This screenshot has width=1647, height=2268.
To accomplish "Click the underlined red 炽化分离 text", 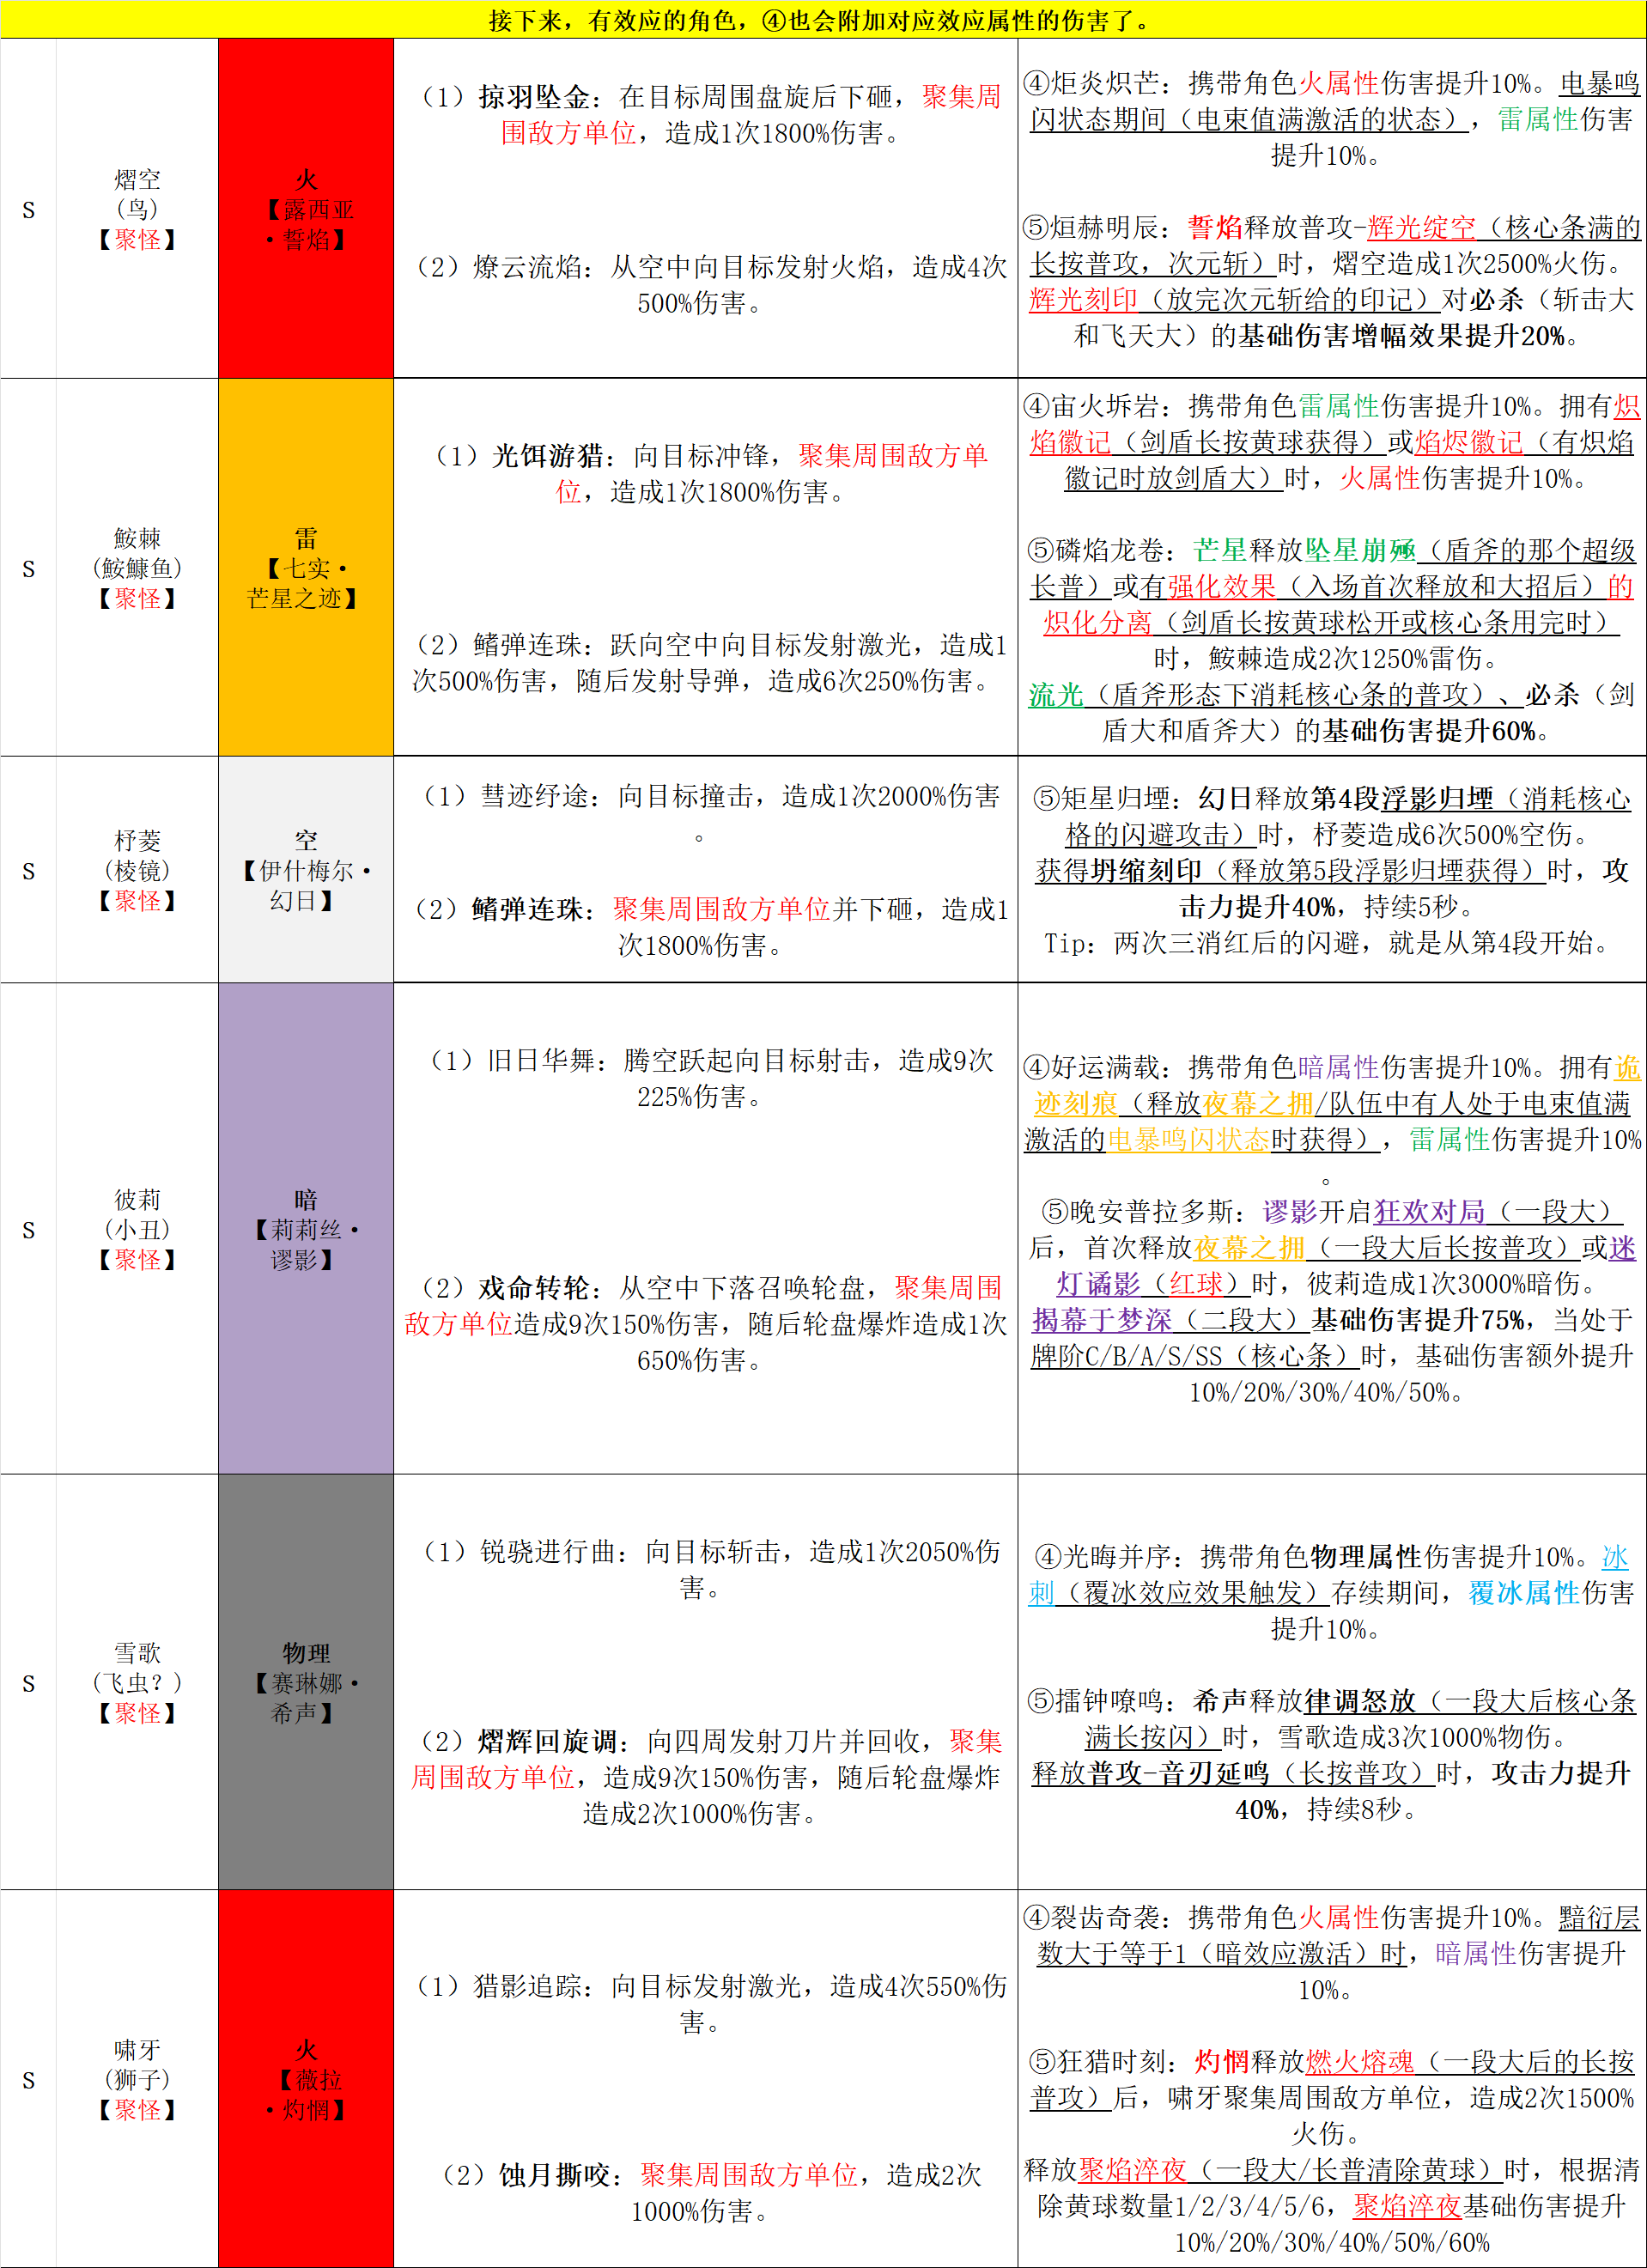I will coord(1097,623).
